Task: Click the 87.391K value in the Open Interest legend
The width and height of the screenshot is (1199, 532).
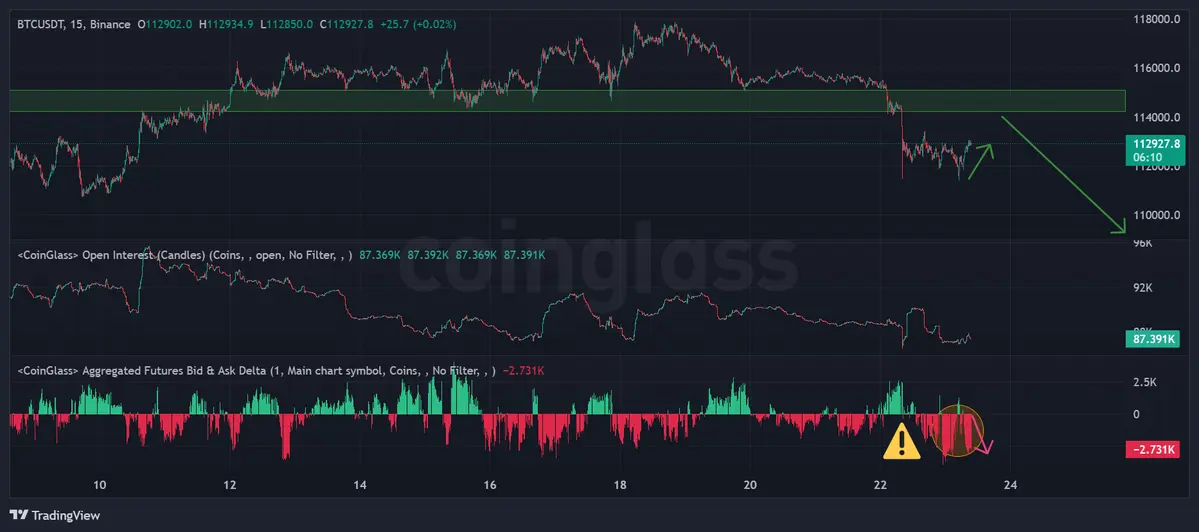Action: coord(524,255)
